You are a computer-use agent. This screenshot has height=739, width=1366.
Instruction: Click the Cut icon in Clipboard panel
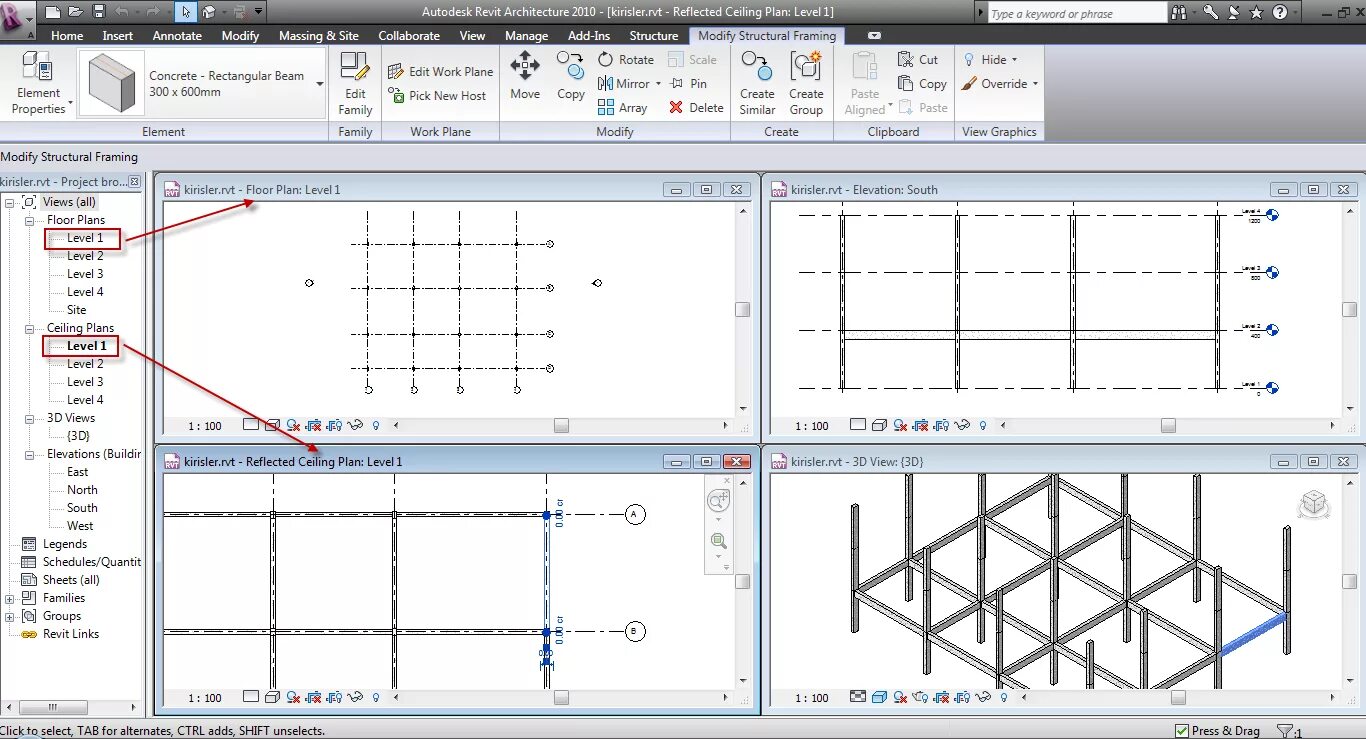(x=906, y=60)
